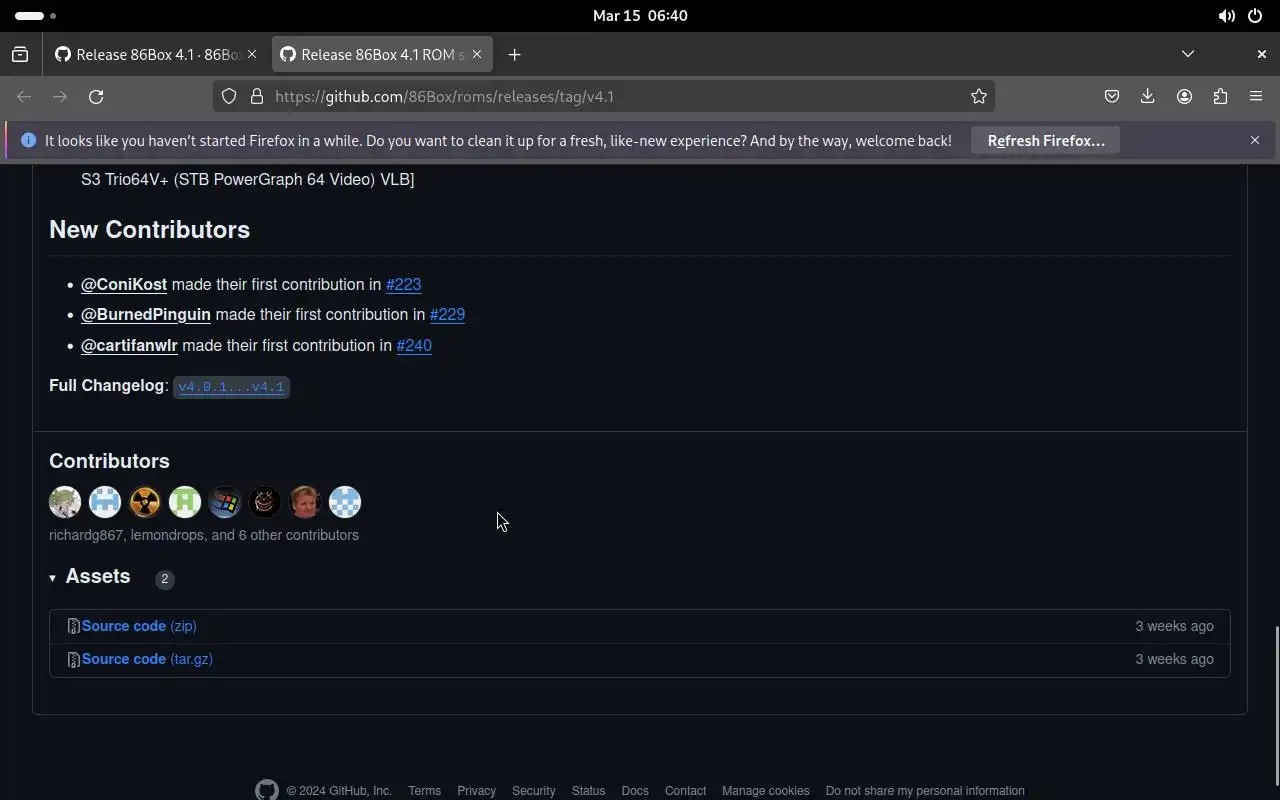Image resolution: width=1280 pixels, height=800 pixels.
Task: Bookmark this page with the star icon
Action: 979,97
